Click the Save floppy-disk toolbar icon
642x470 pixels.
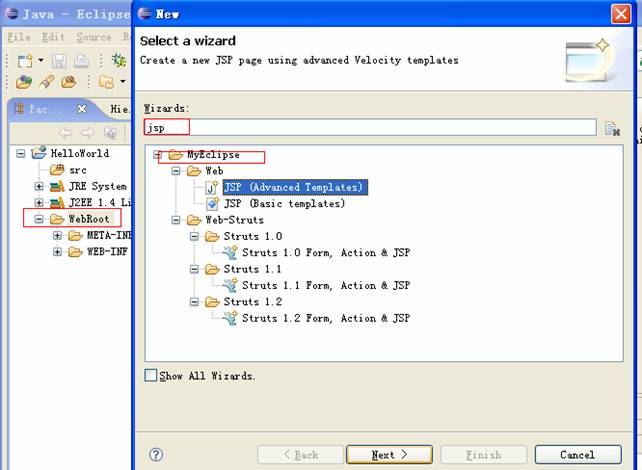pyautogui.click(x=59, y=61)
